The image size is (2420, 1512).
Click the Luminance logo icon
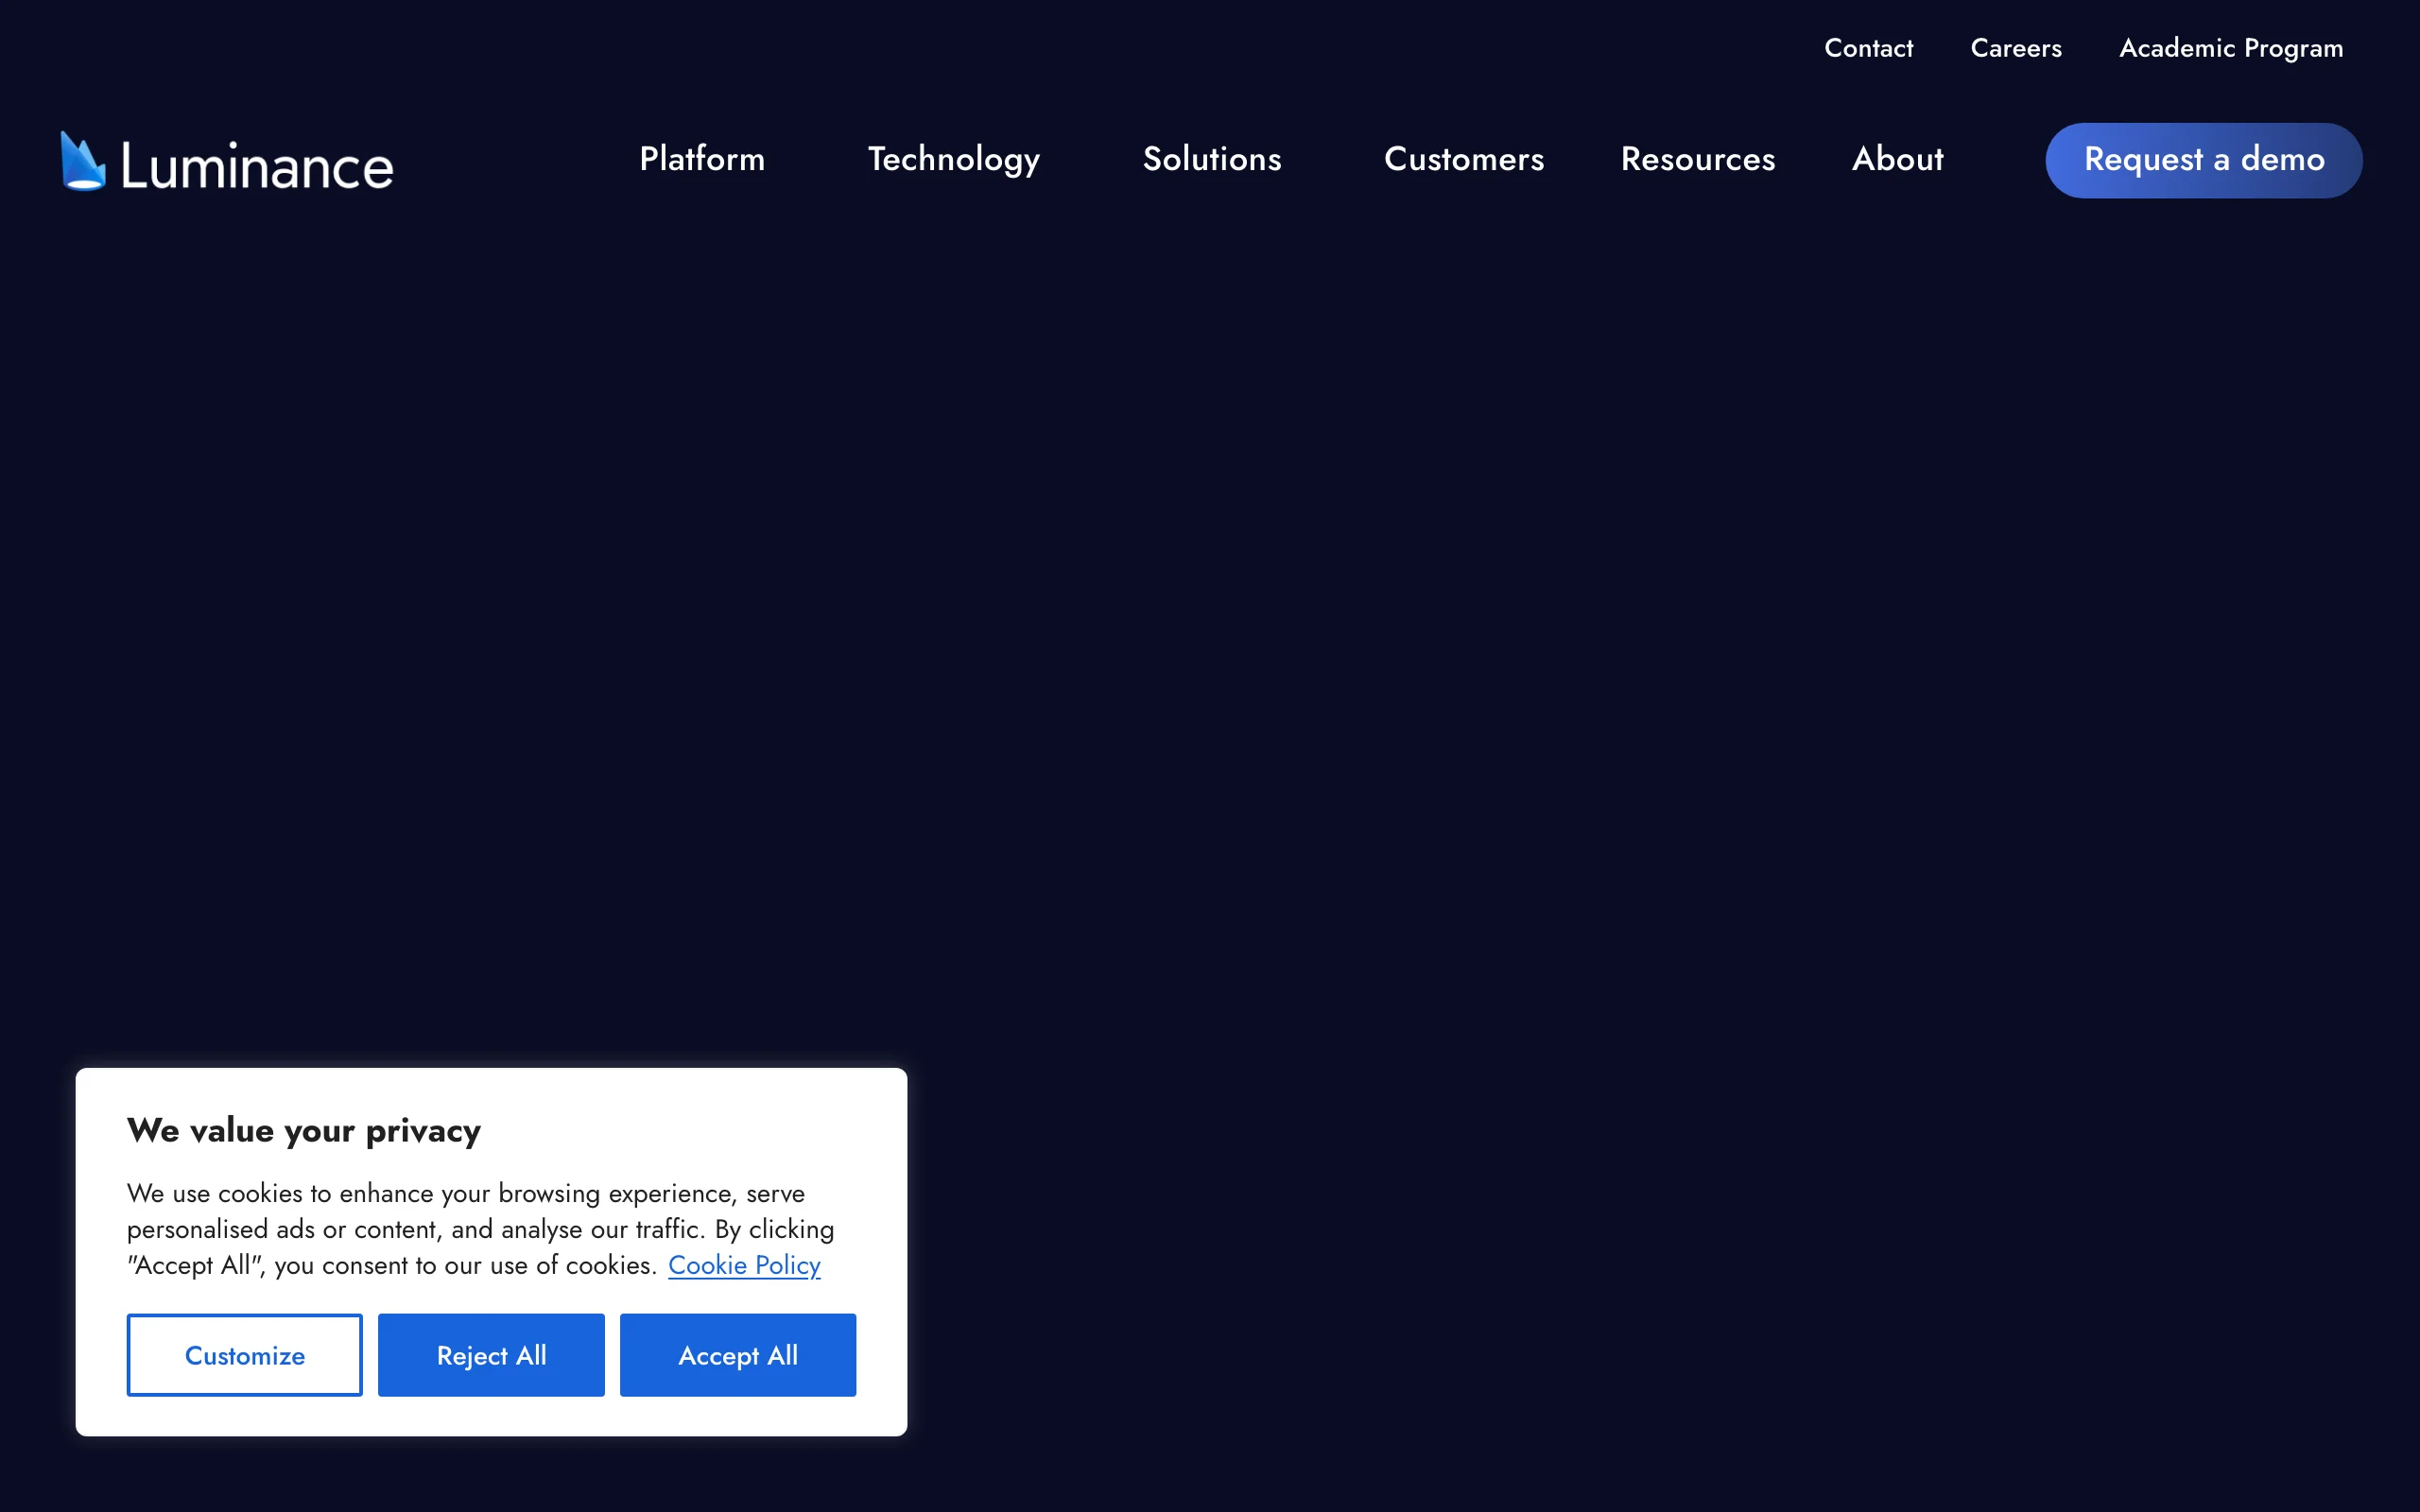[x=83, y=161]
